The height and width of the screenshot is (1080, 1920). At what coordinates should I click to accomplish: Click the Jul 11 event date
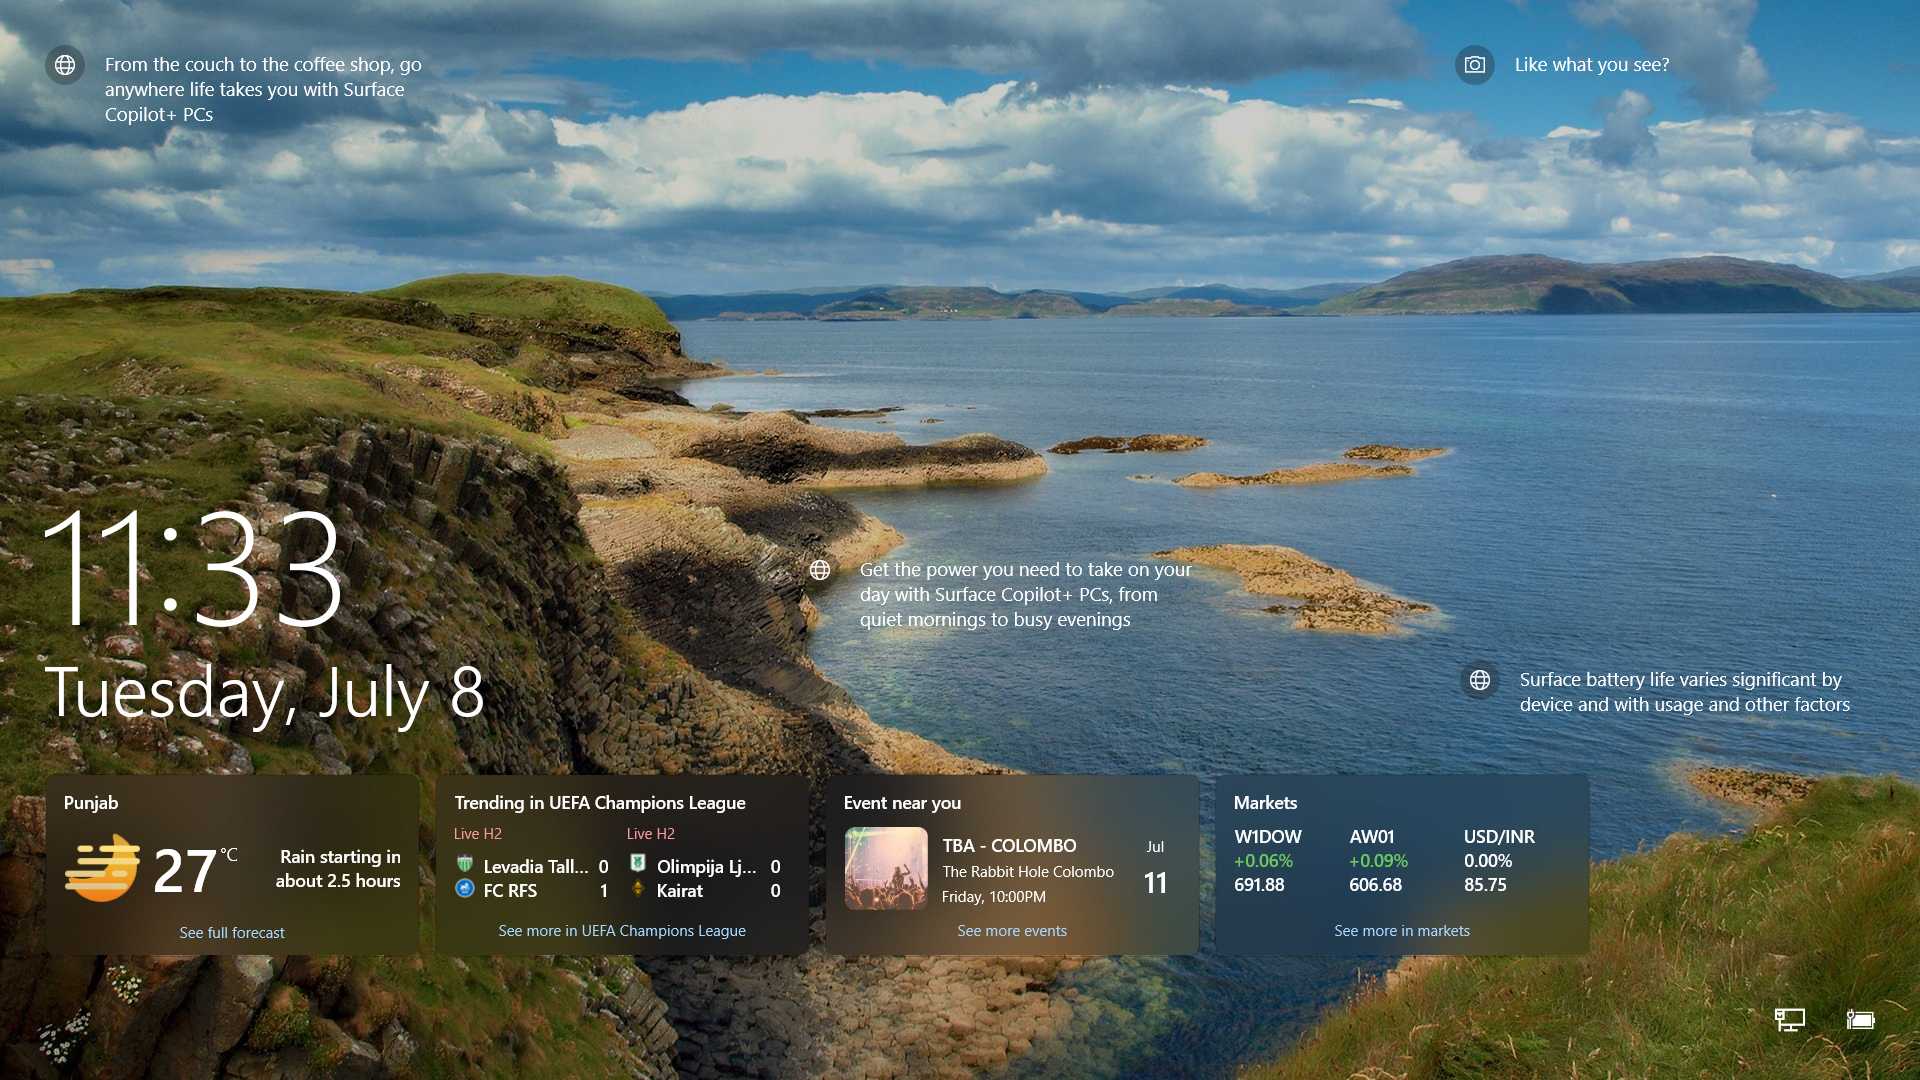[x=1155, y=868]
